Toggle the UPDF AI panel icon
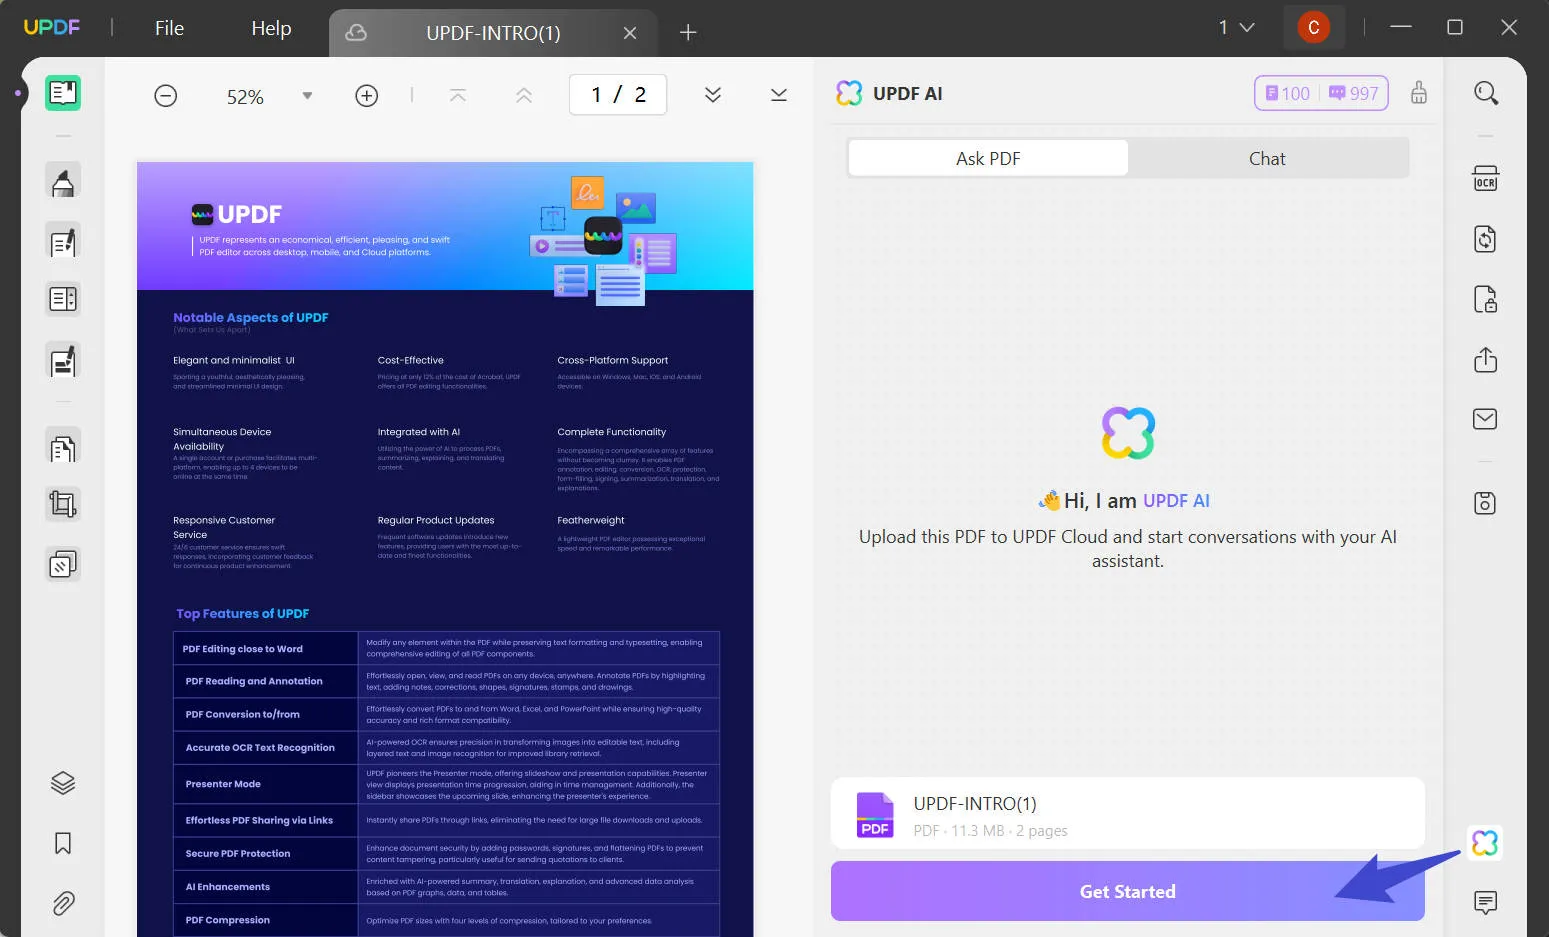 [1486, 843]
